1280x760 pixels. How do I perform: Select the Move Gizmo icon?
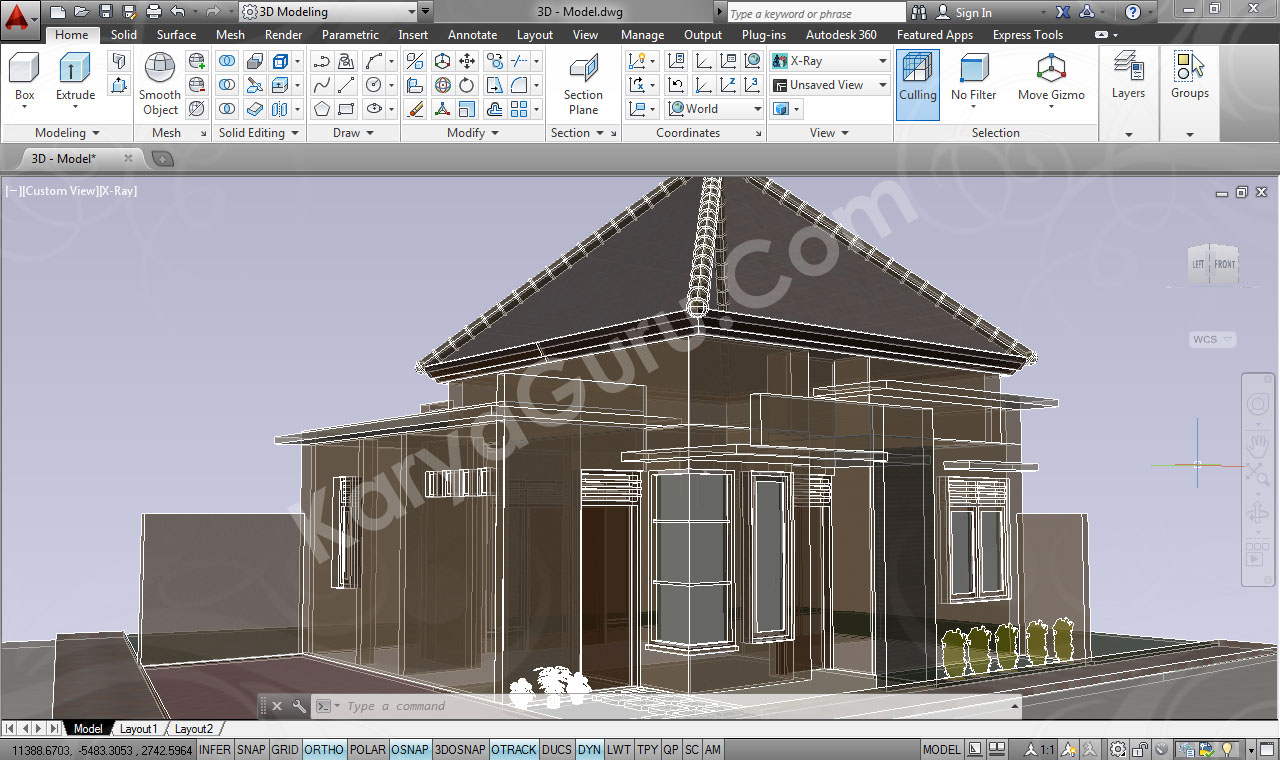[1051, 70]
